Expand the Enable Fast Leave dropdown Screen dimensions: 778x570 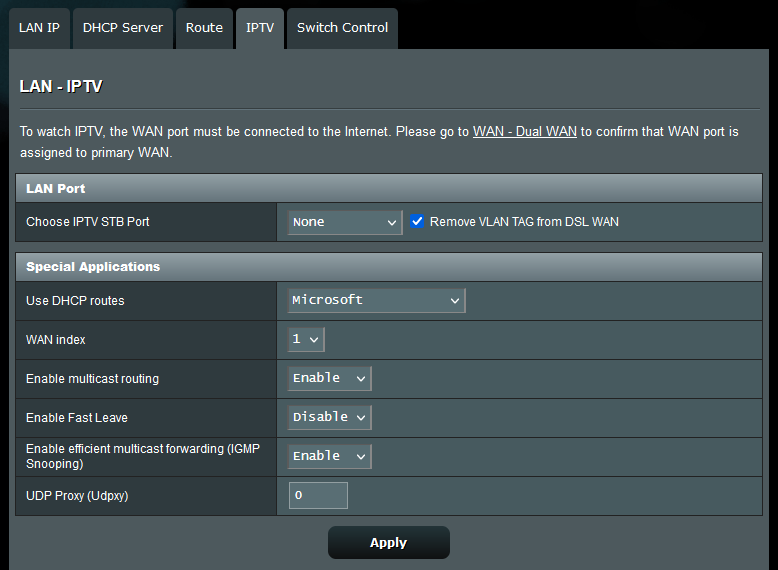pos(330,417)
